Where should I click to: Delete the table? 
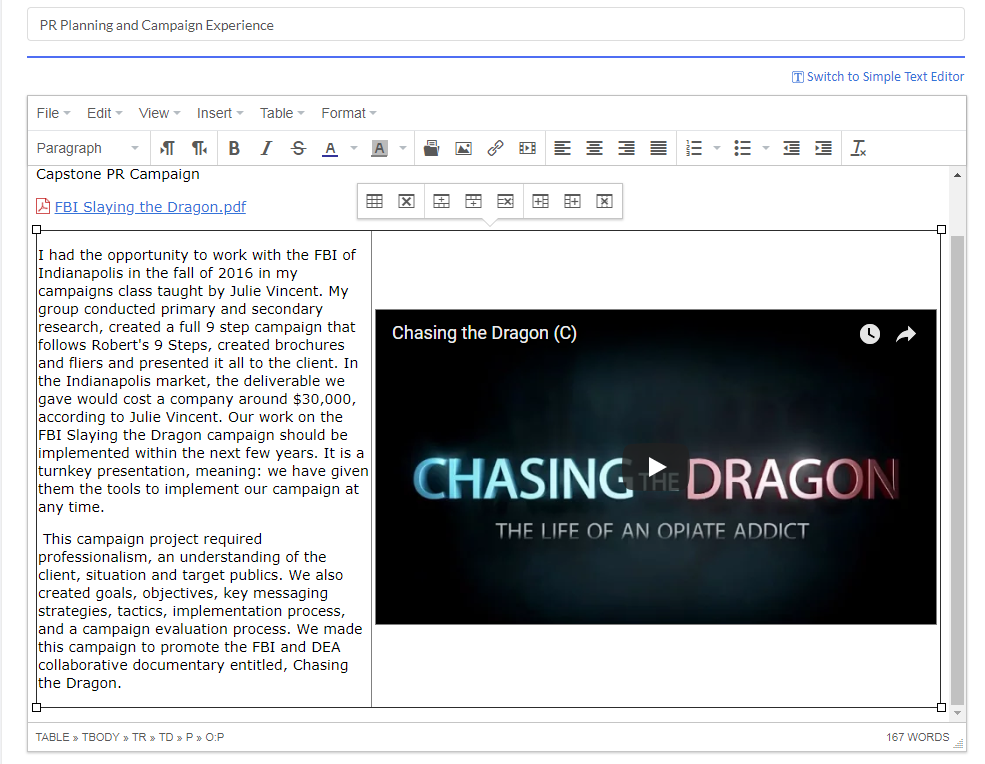point(406,201)
